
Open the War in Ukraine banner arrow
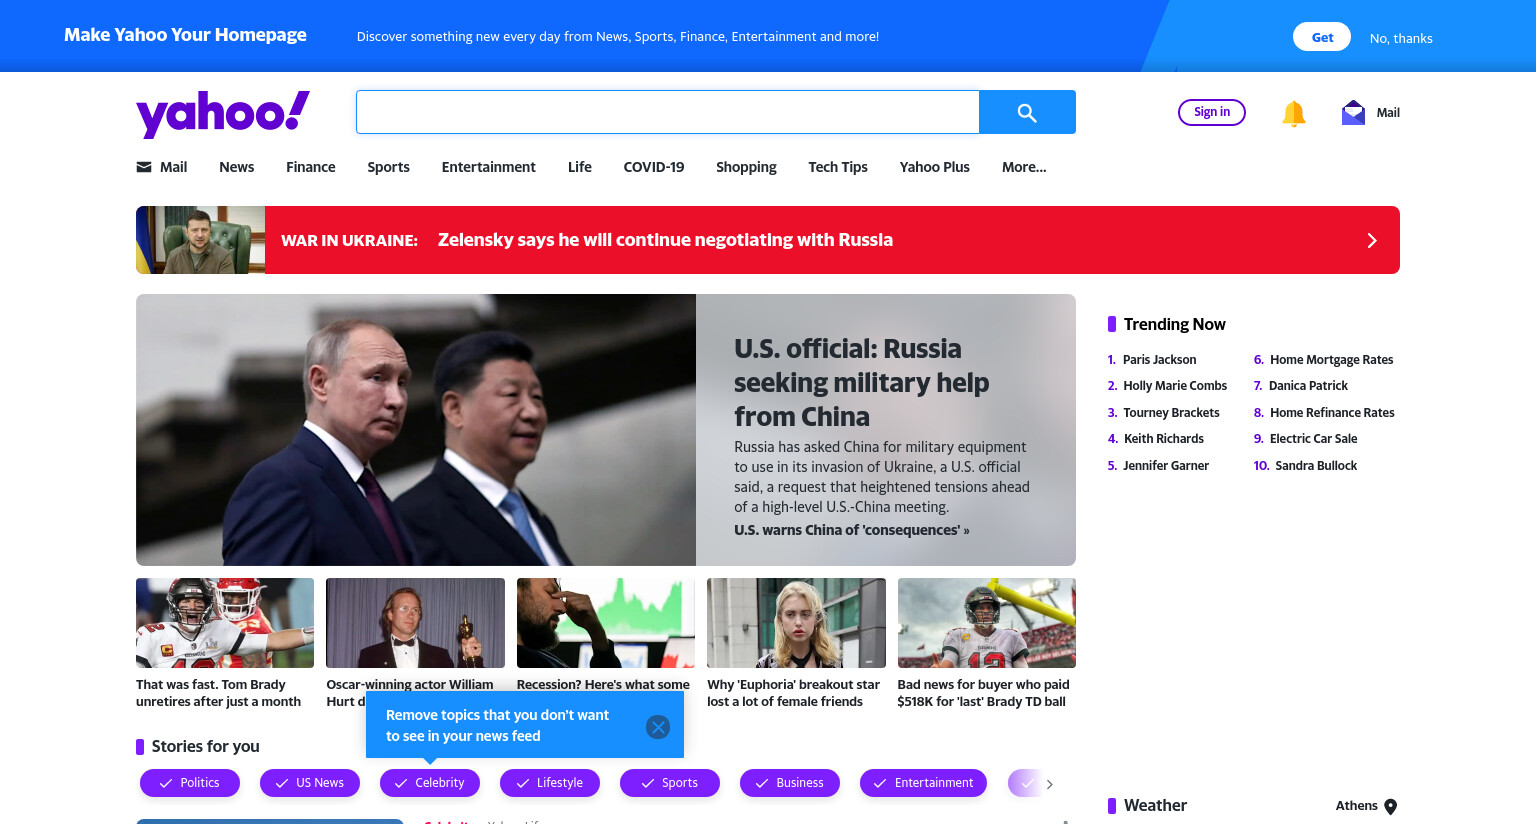coord(1372,240)
